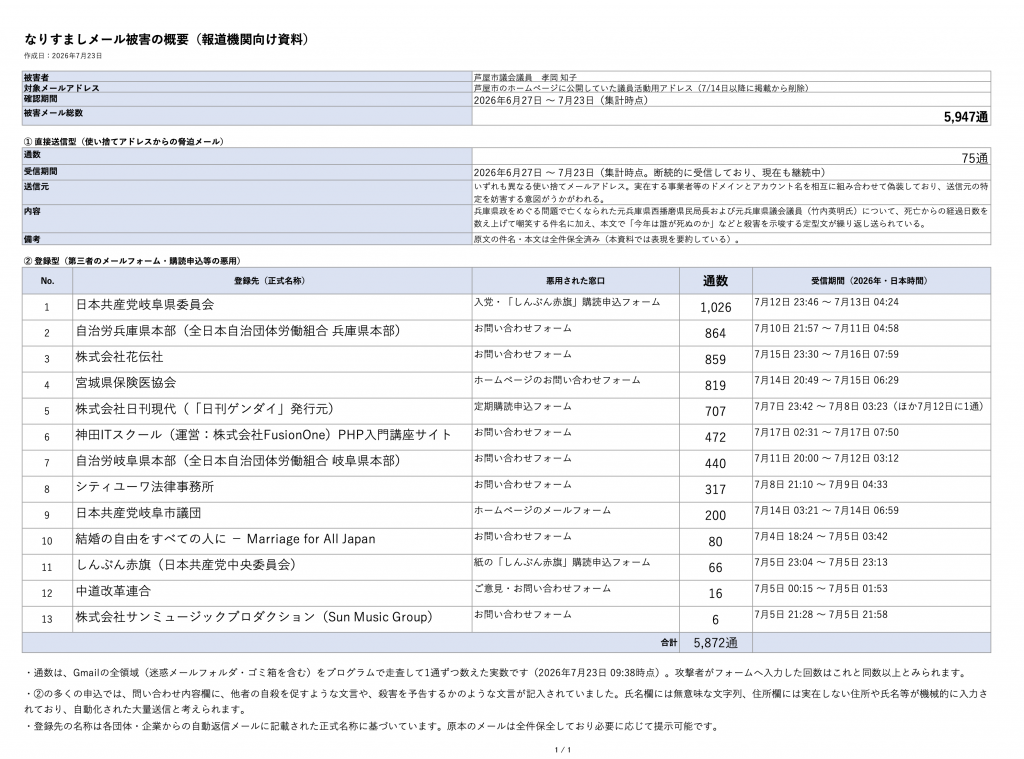The image size is (1024, 759).
Task: Click the 確認期間 value 2026年6月27日 〜 7月23日（集計時点）
Action: point(561,101)
